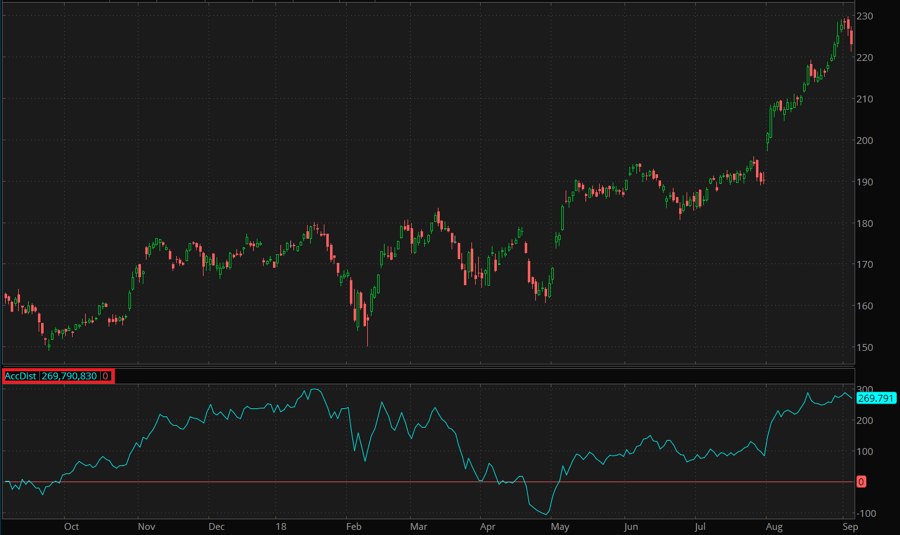Click the May label on time axis
Image resolution: width=900 pixels, height=535 pixels.
(x=560, y=525)
